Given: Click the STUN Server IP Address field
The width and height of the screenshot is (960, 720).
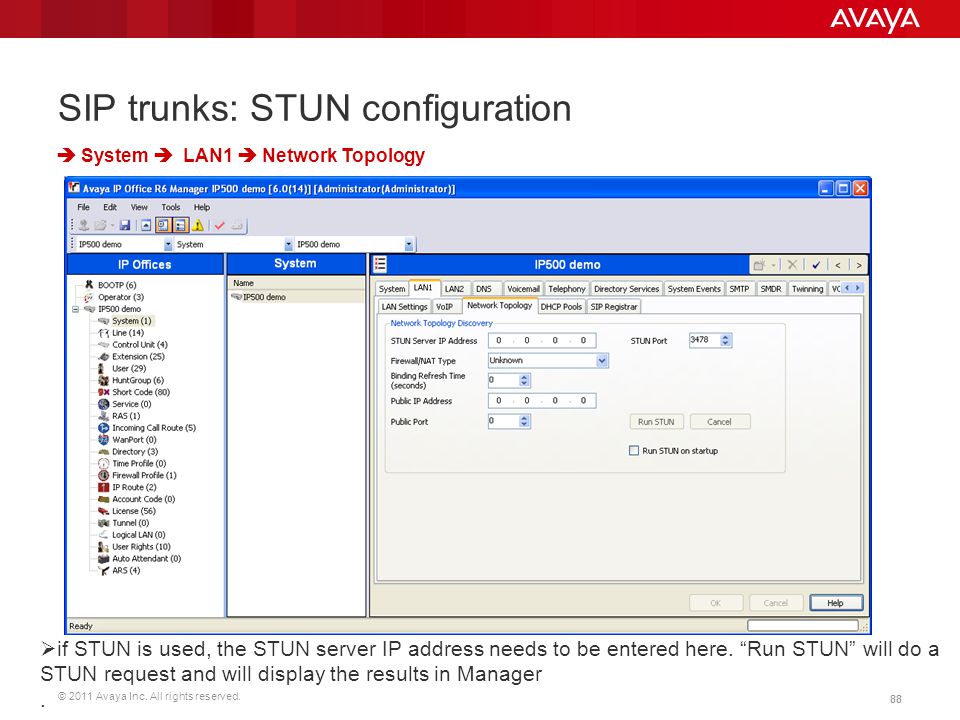Looking at the screenshot, I should tap(542, 340).
